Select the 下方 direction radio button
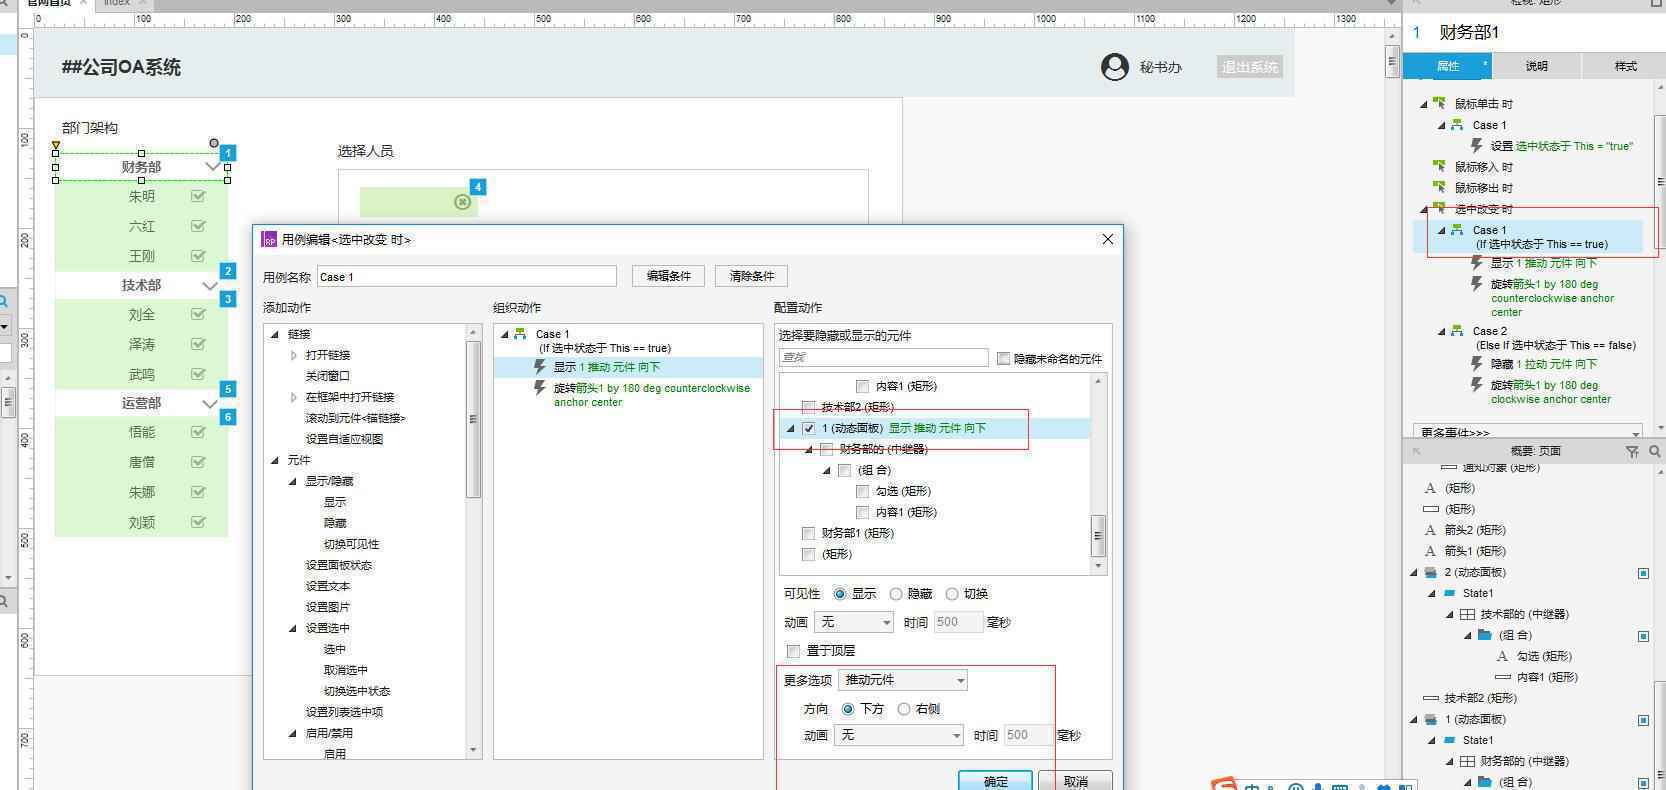Viewport: 1666px width, 790px height. pyautogui.click(x=848, y=709)
